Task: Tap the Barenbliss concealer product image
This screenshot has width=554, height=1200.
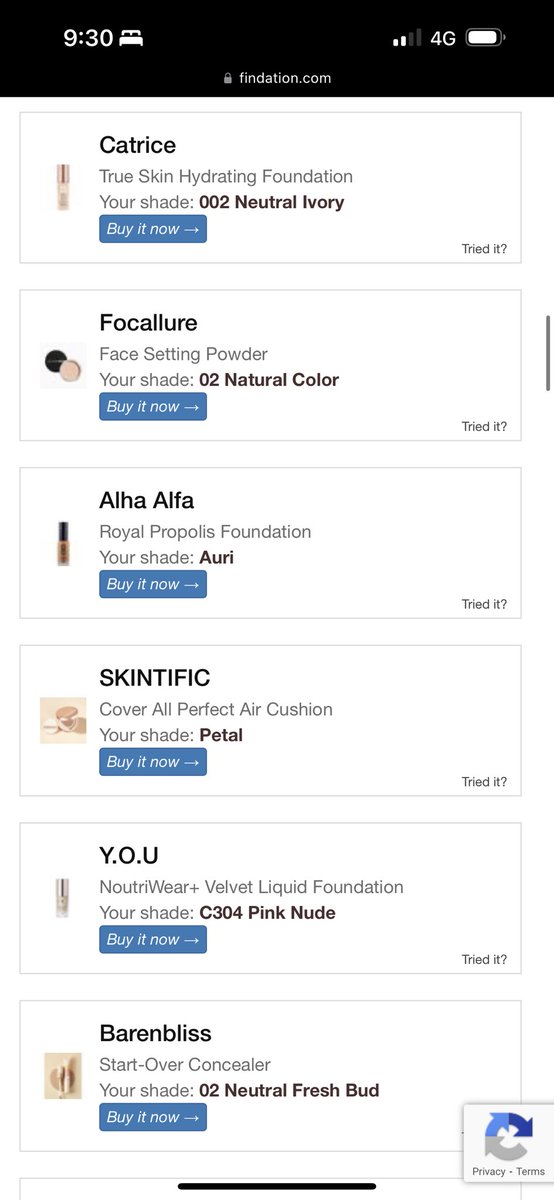Action: tap(63, 1076)
